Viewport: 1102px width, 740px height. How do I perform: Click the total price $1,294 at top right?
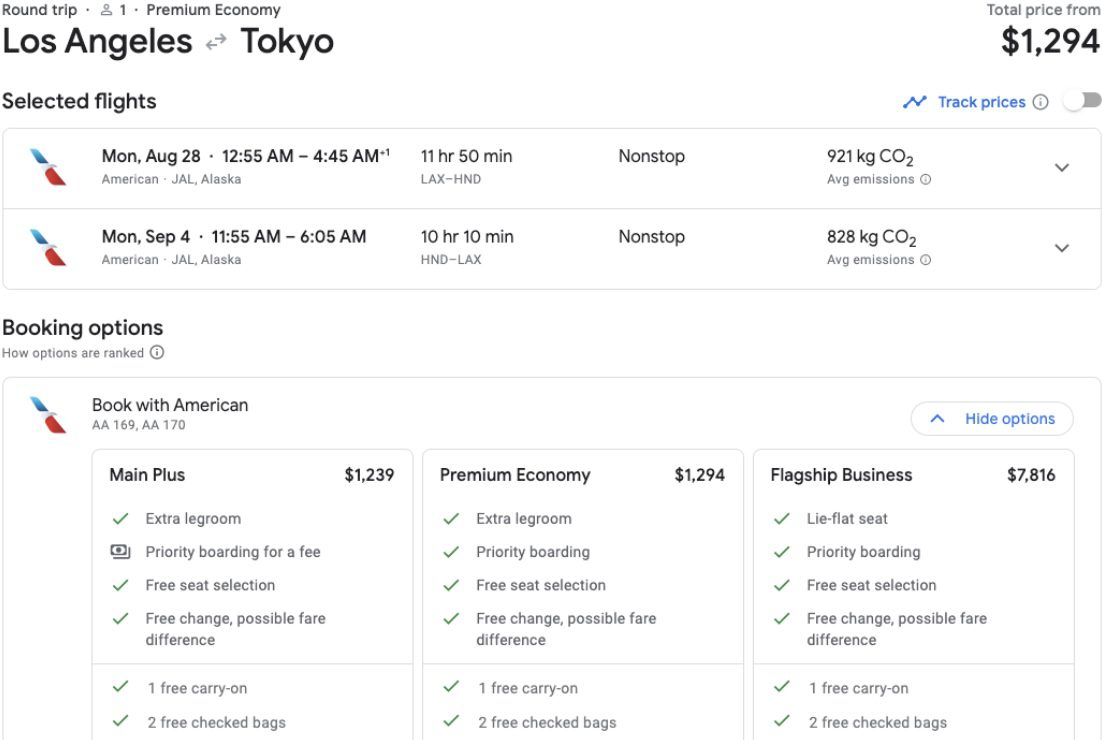(x=1050, y=41)
